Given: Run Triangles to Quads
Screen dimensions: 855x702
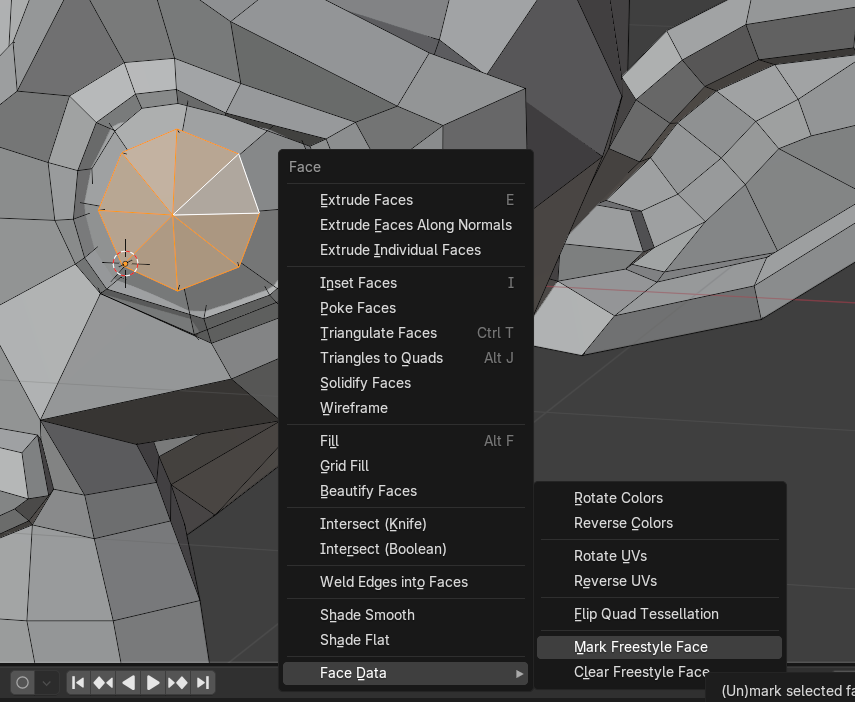Looking at the screenshot, I should pyautogui.click(x=405, y=358).
